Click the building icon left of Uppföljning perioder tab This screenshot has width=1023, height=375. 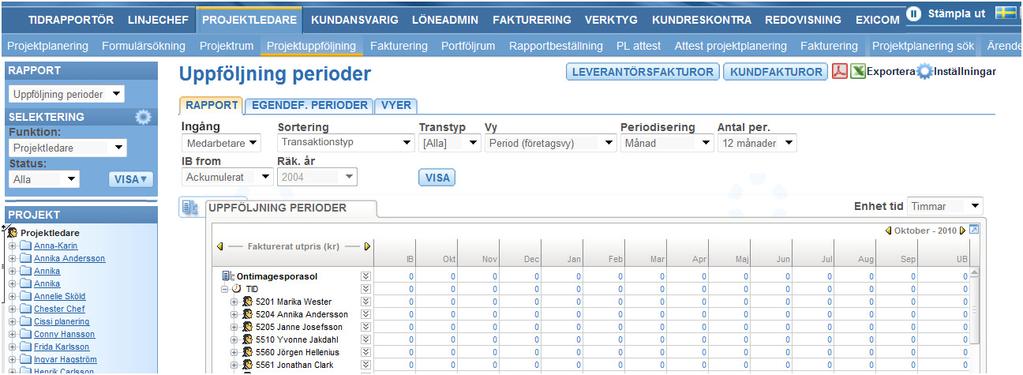tap(190, 207)
